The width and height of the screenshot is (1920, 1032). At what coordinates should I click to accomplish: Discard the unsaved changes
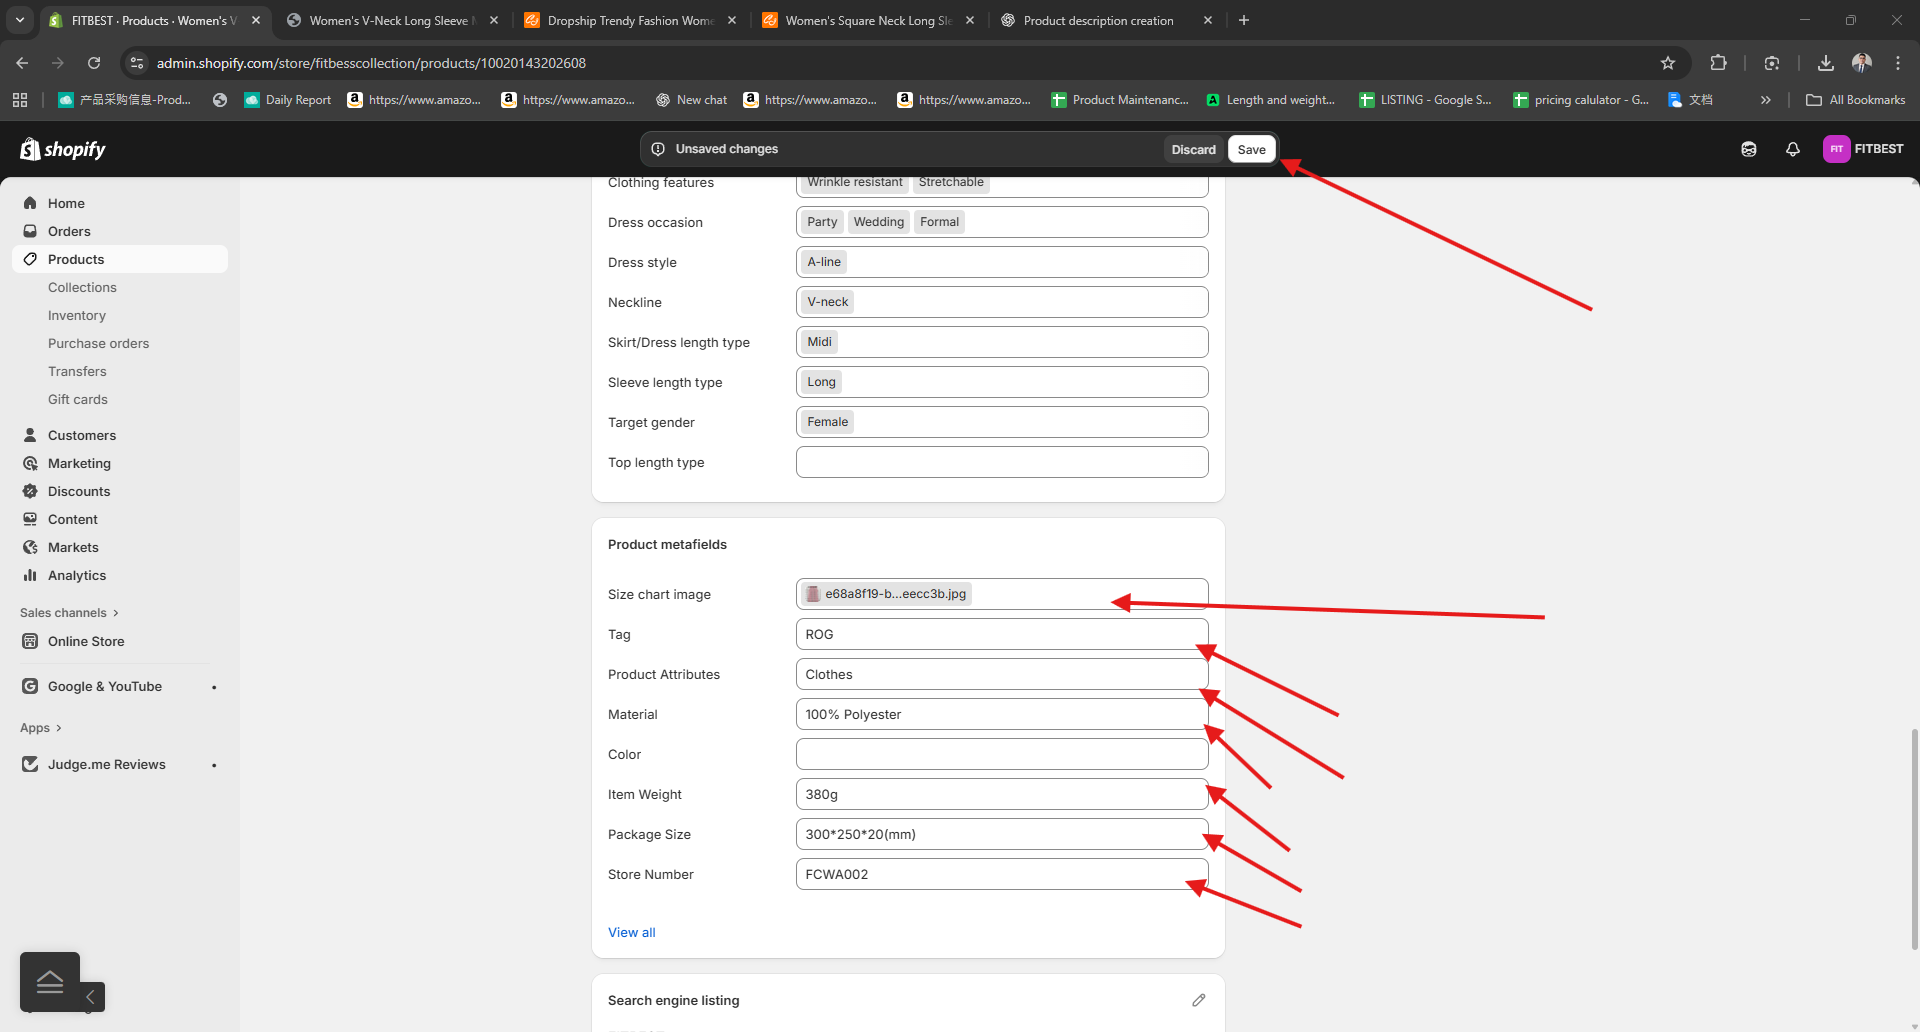(1193, 149)
